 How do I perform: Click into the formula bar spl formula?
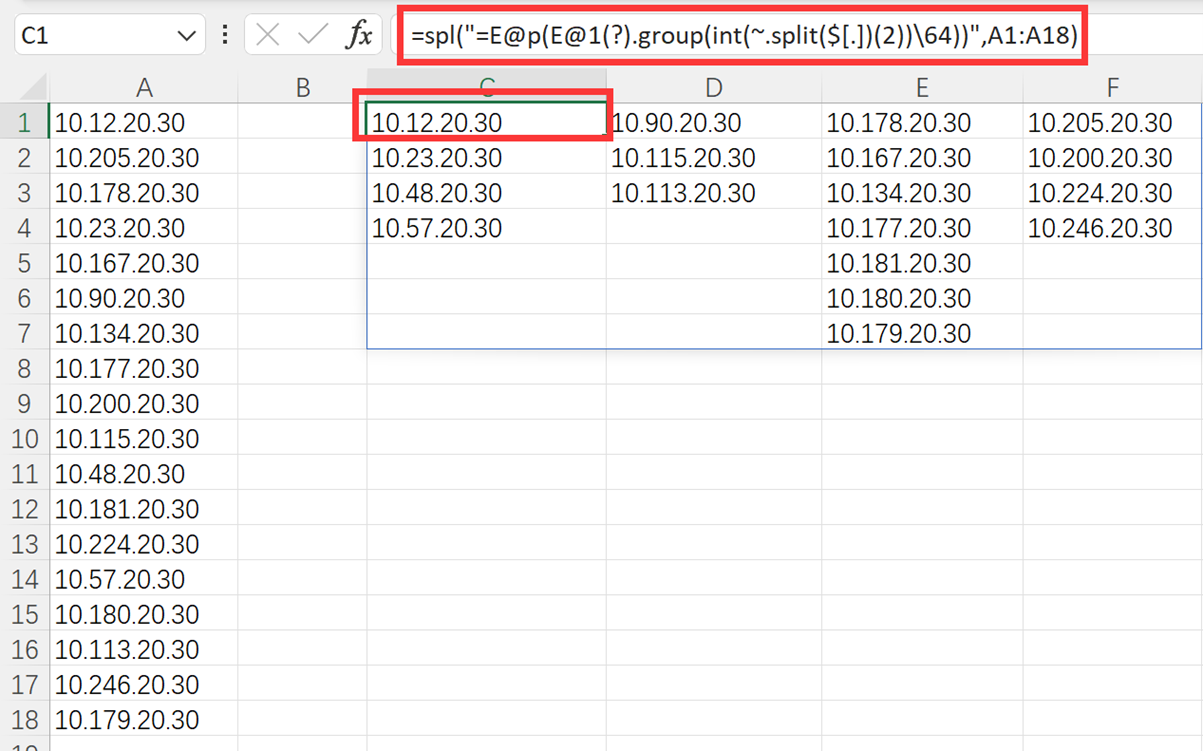pos(740,36)
